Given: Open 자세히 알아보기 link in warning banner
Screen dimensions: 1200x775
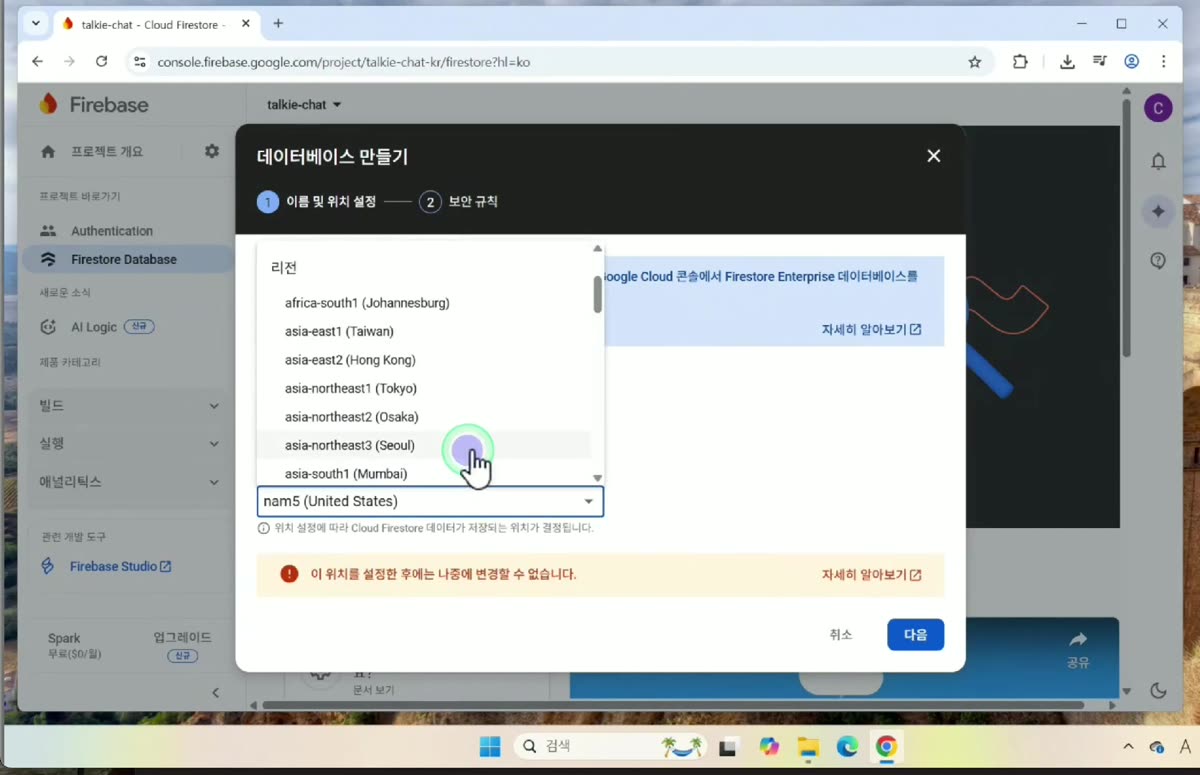Looking at the screenshot, I should [x=871, y=575].
